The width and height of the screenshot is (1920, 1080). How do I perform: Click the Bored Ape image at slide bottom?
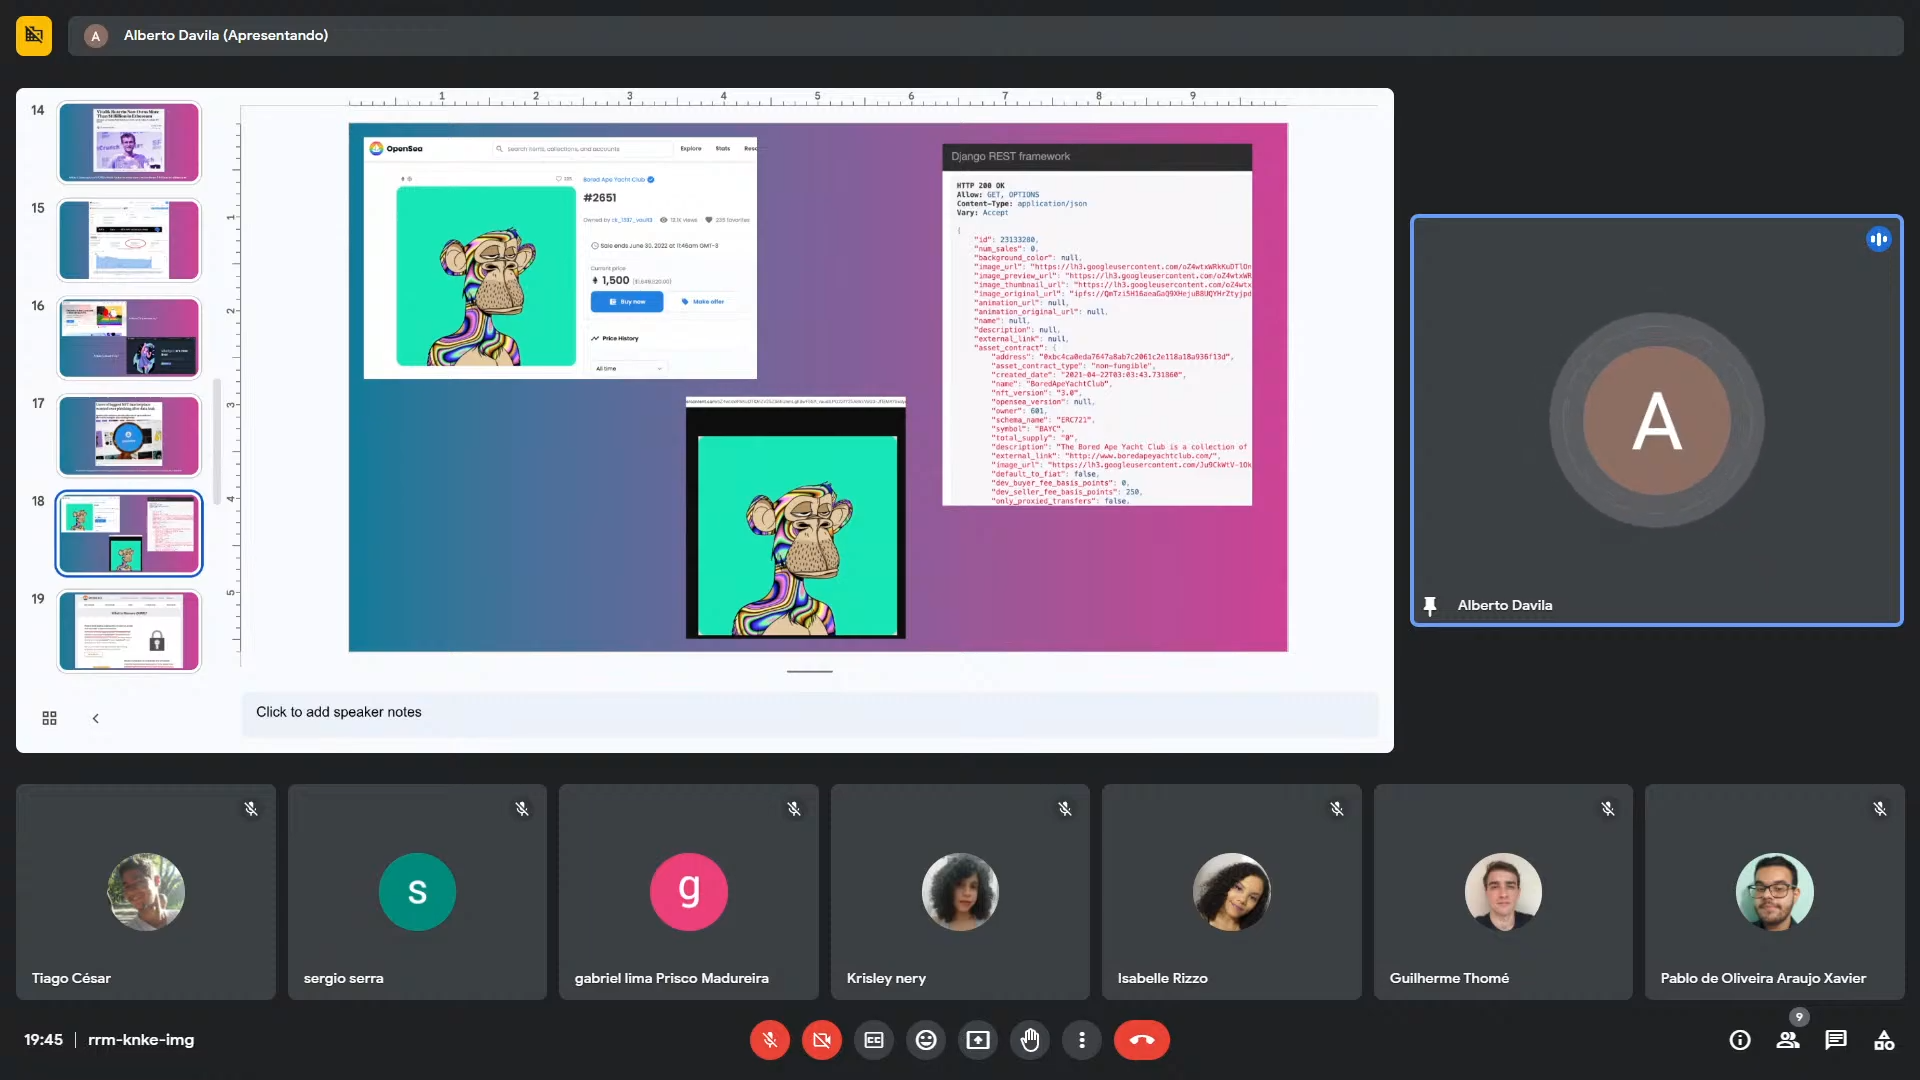796,535
